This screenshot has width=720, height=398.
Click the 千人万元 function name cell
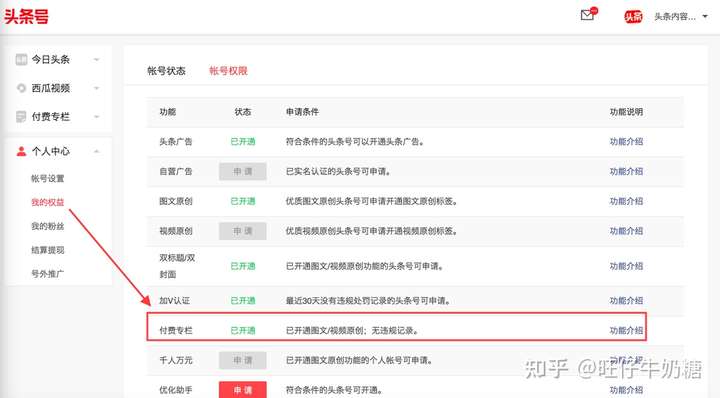175,360
